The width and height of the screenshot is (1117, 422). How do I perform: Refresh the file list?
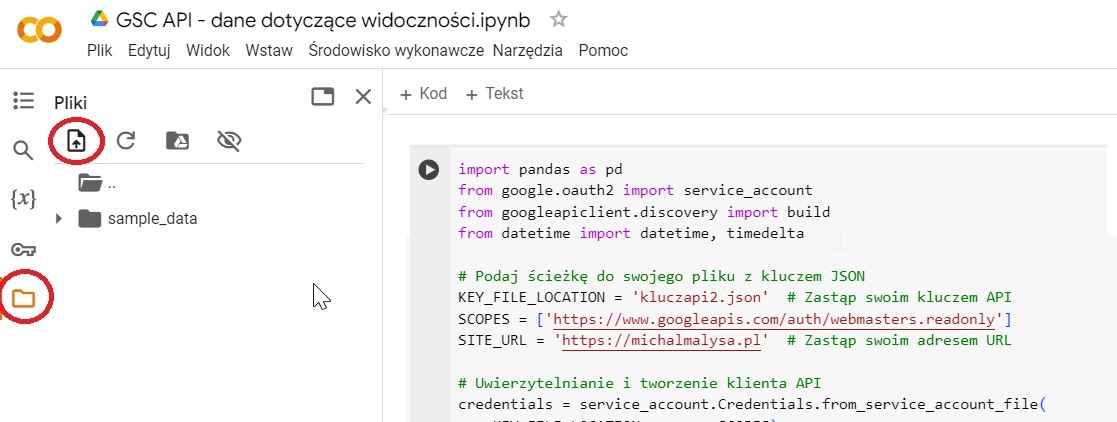point(126,140)
